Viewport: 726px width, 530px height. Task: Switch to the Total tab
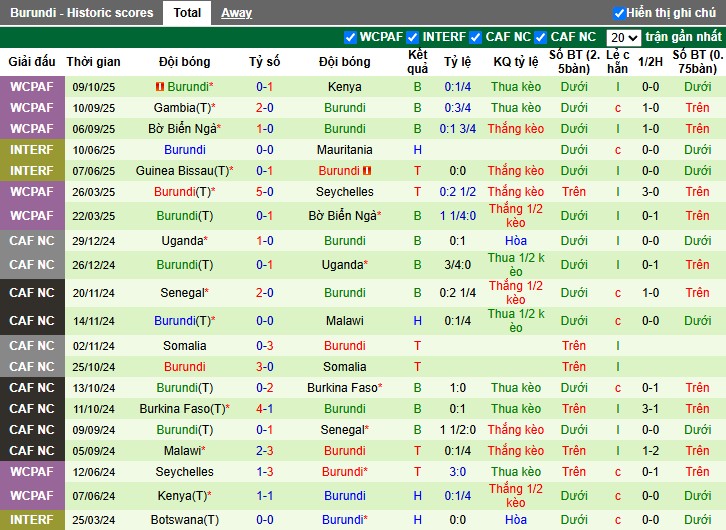pos(187,13)
